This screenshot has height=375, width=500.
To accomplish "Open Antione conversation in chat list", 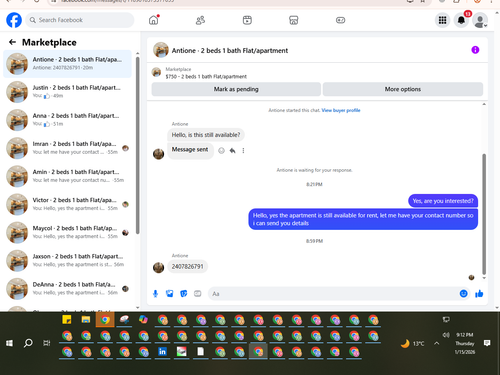I will [x=68, y=63].
